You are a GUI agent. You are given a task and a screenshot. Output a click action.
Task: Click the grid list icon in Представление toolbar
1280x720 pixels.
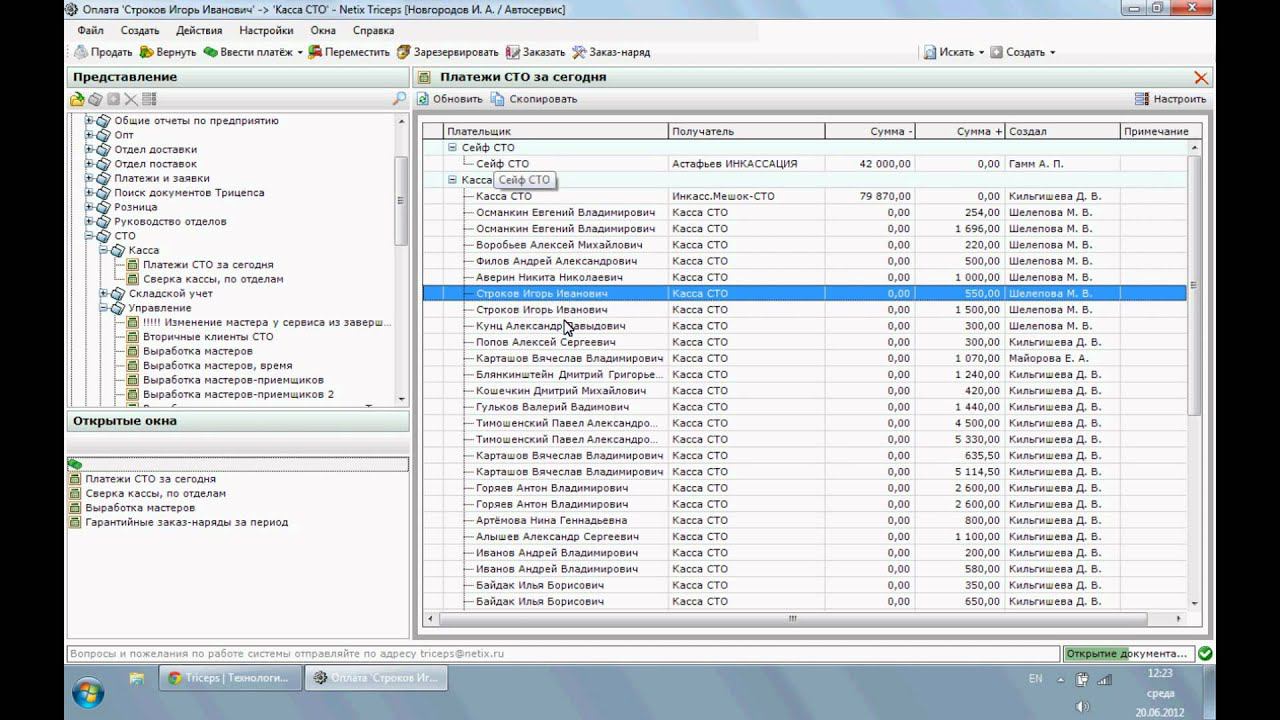149,99
